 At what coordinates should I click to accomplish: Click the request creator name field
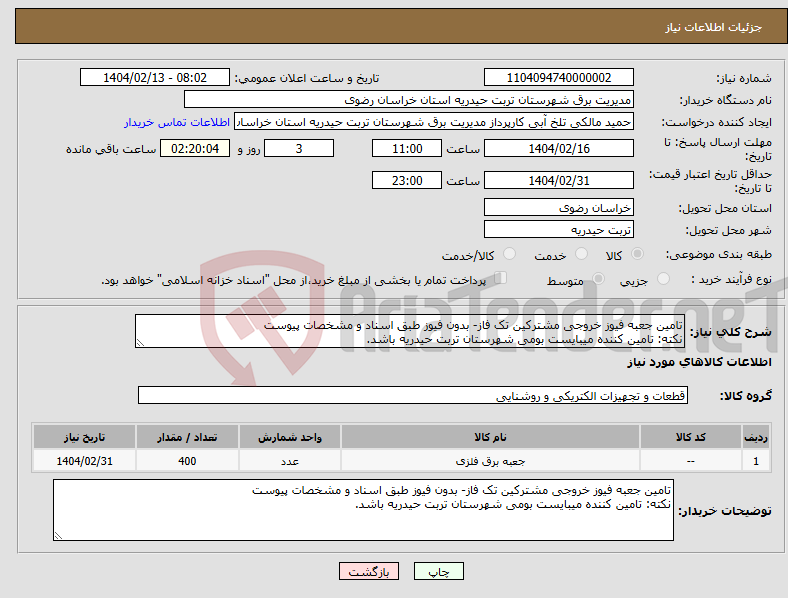(434, 122)
